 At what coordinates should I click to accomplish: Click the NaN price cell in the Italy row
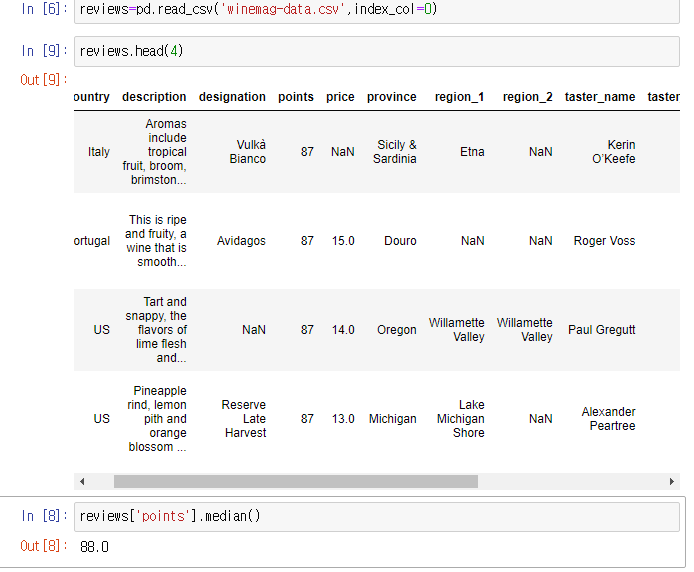tap(343, 152)
